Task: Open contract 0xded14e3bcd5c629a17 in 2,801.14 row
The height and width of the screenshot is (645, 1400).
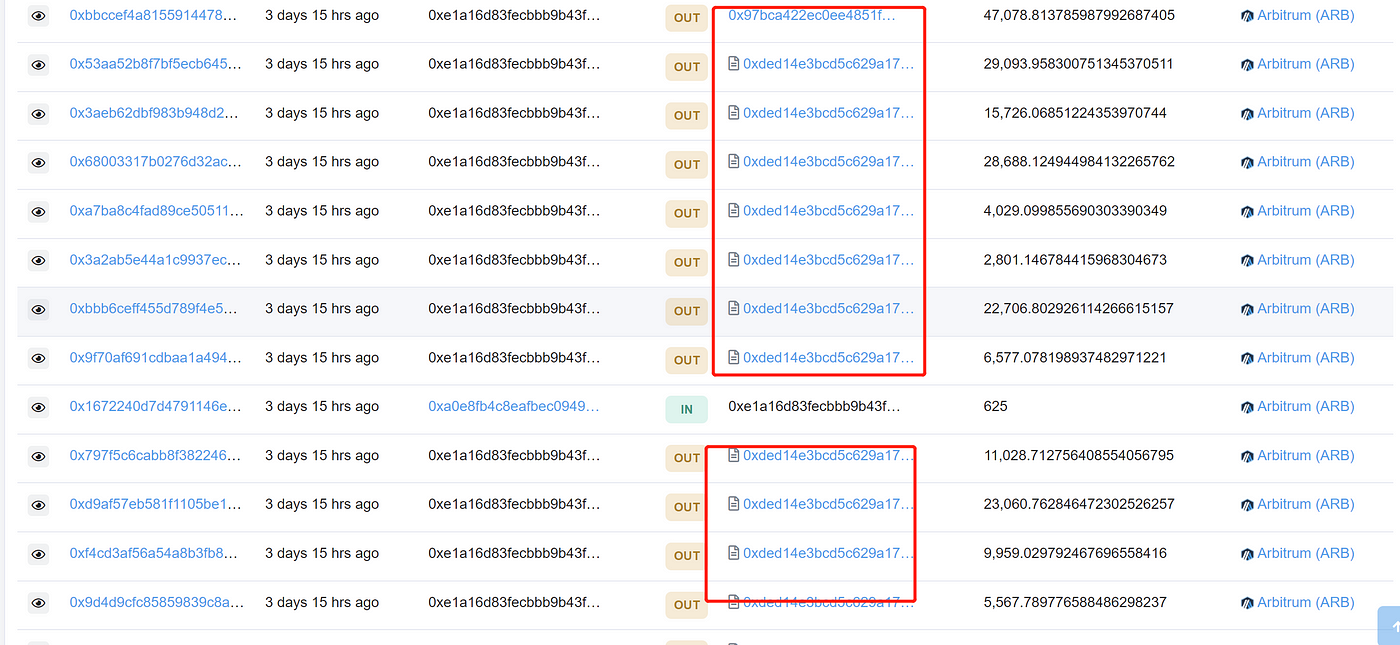Action: coord(828,260)
